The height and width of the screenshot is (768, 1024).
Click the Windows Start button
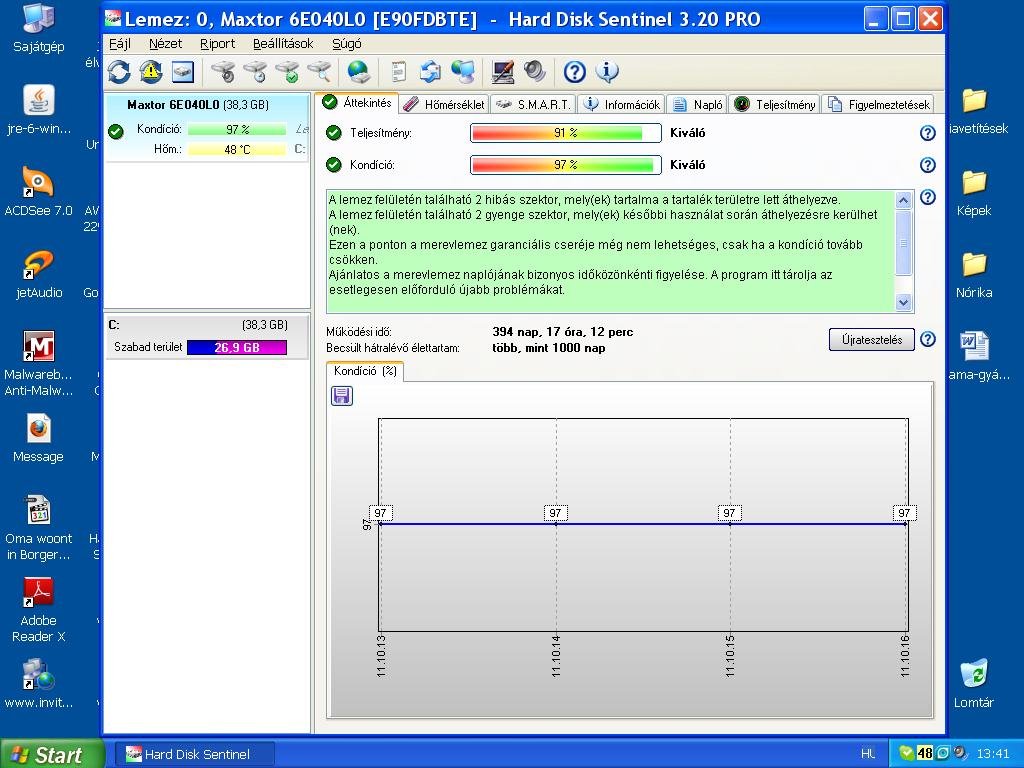click(51, 755)
